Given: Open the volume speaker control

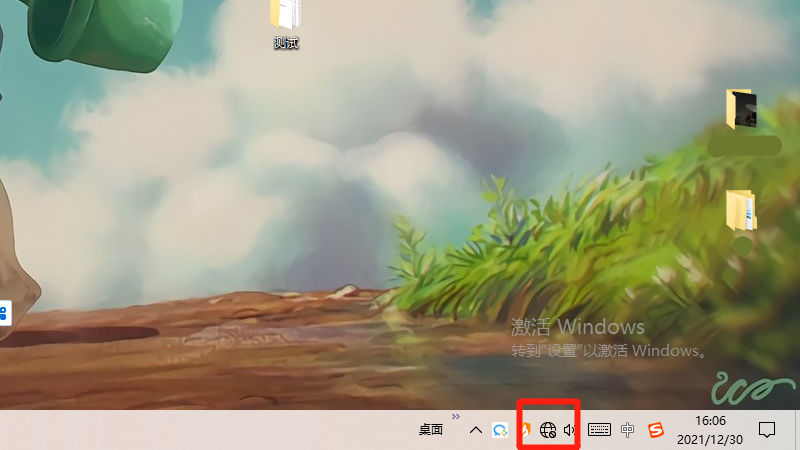Looking at the screenshot, I should (x=570, y=430).
